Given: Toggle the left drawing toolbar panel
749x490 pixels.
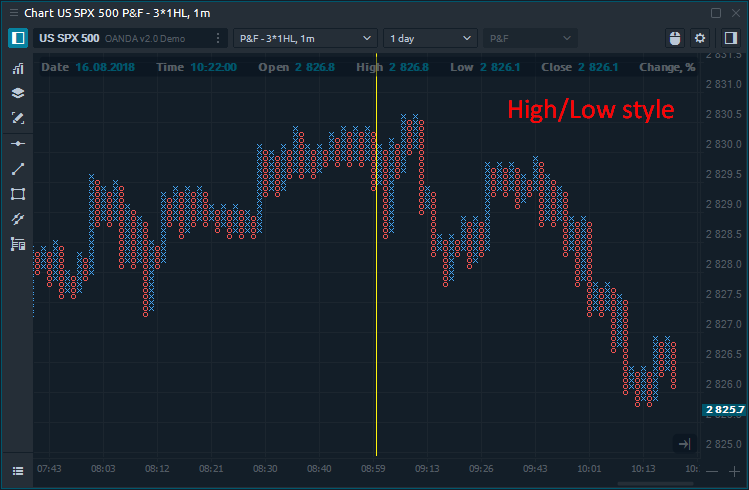Looking at the screenshot, I should [x=17, y=38].
